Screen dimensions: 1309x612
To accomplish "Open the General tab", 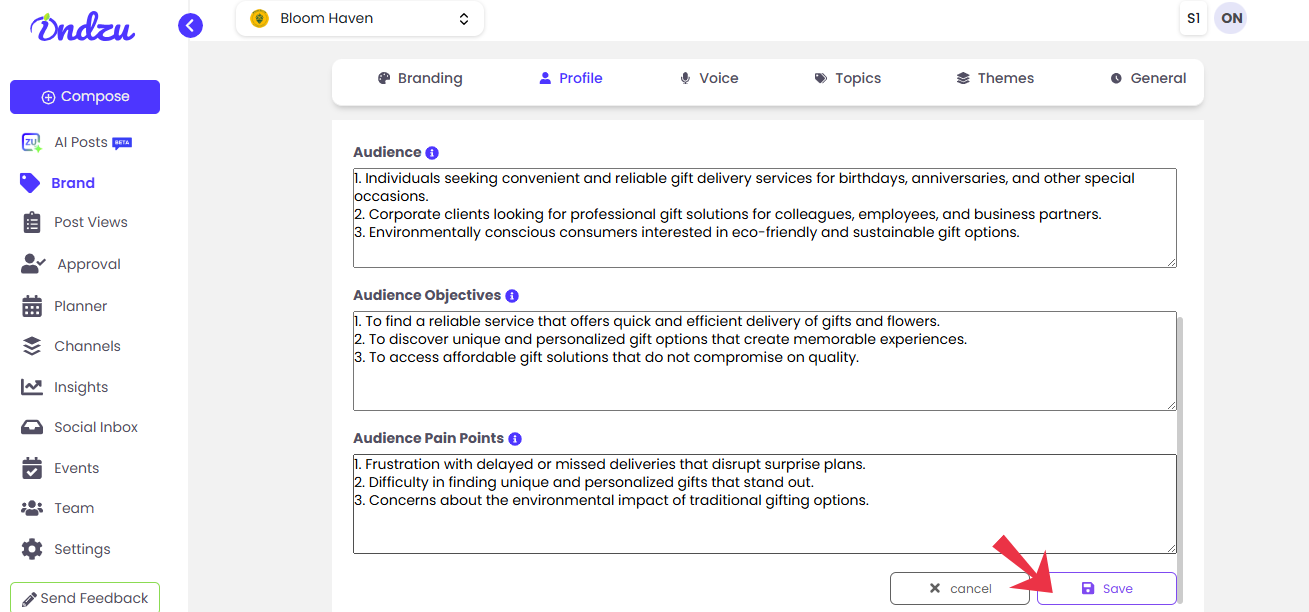I will click(x=1148, y=78).
